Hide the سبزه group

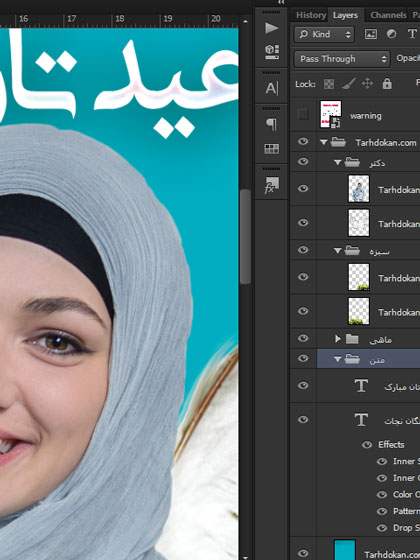[x=303, y=249]
